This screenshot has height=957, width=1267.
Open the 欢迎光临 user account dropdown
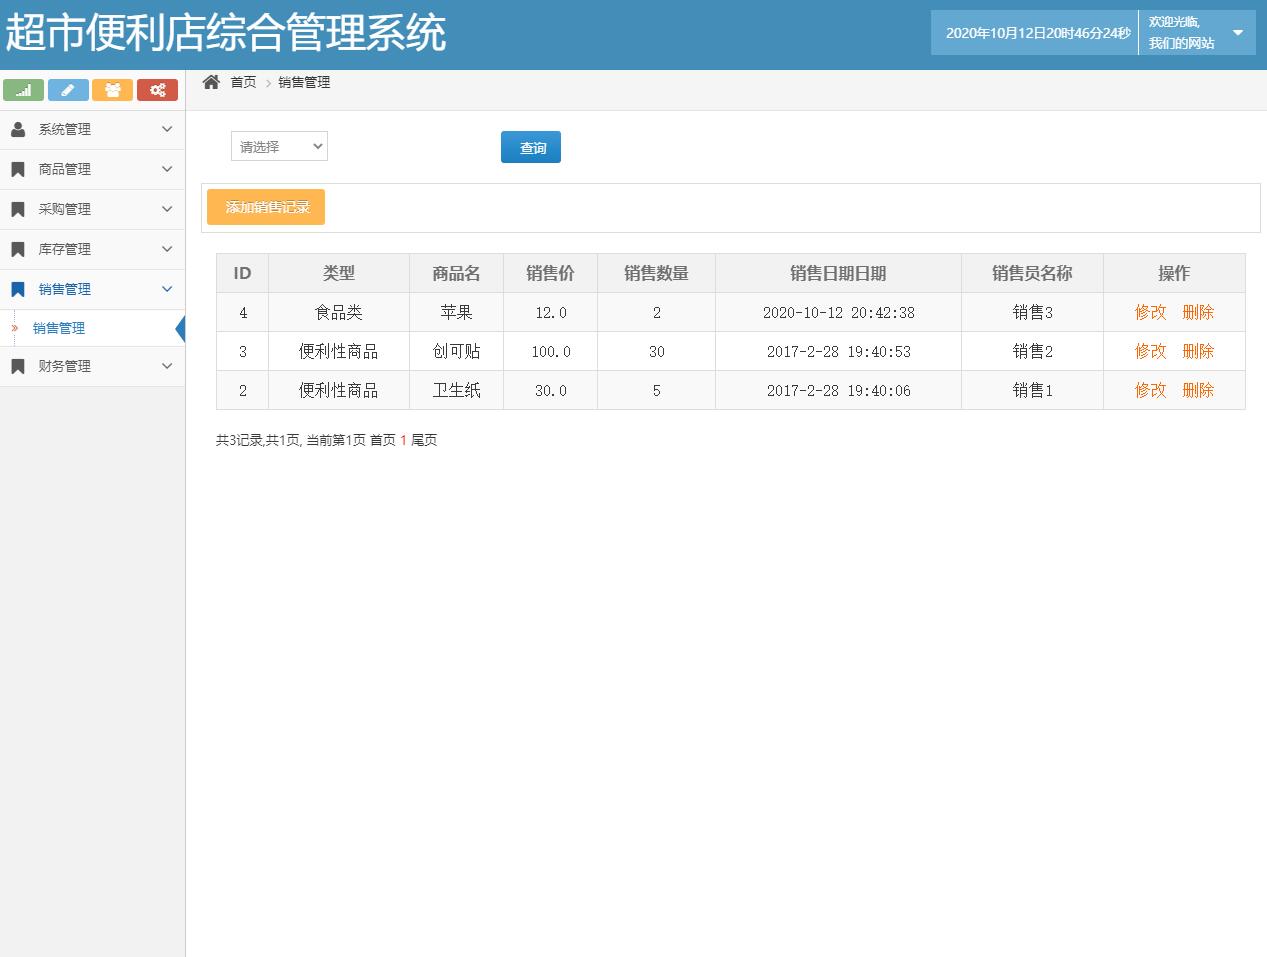(x=1196, y=32)
